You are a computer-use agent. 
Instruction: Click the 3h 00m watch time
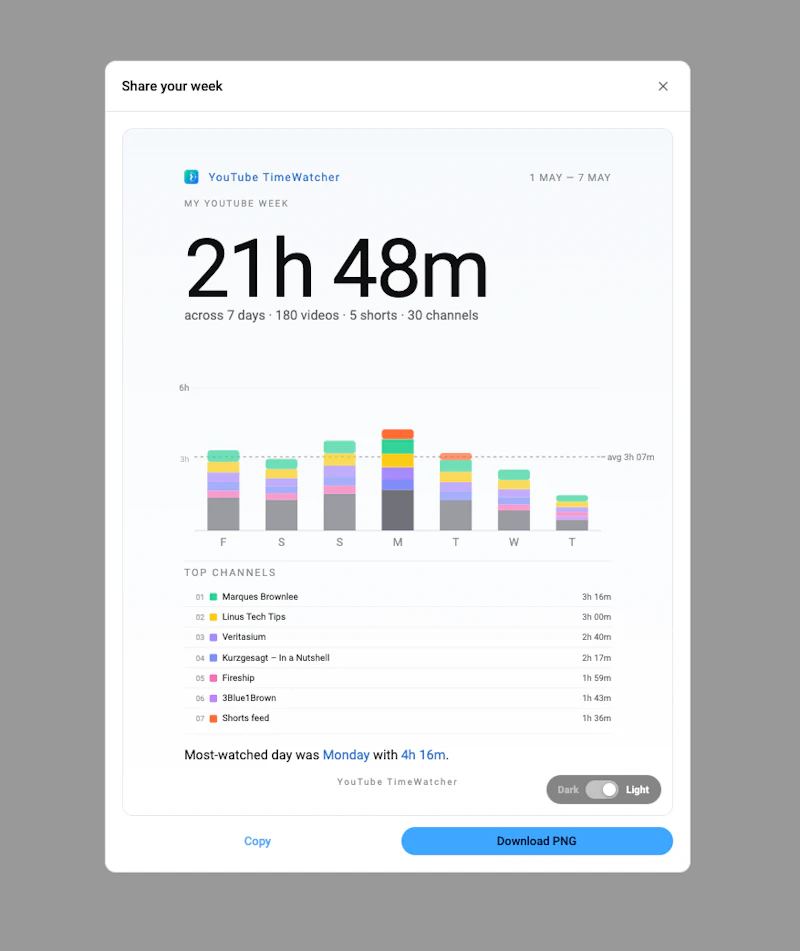pyautogui.click(x=597, y=617)
